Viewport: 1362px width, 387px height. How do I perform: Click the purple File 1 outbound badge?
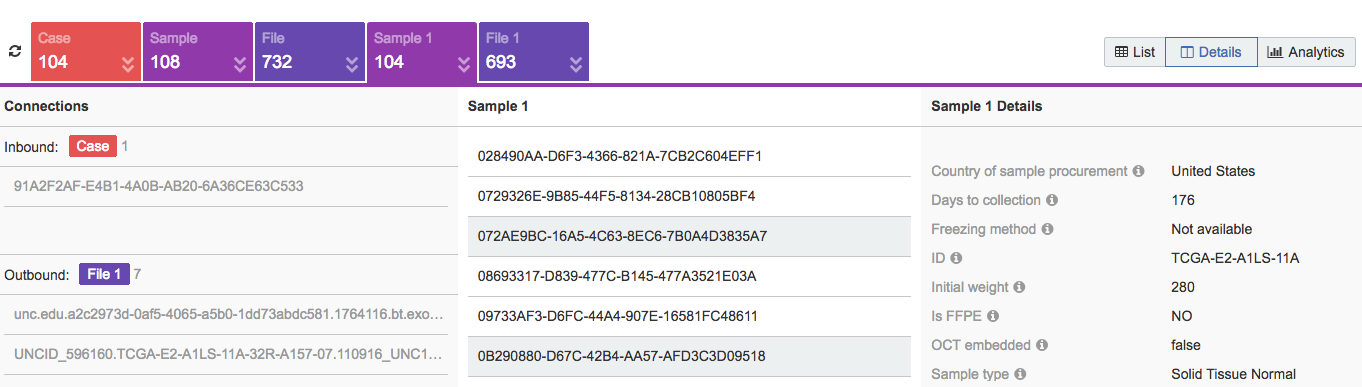pos(104,274)
